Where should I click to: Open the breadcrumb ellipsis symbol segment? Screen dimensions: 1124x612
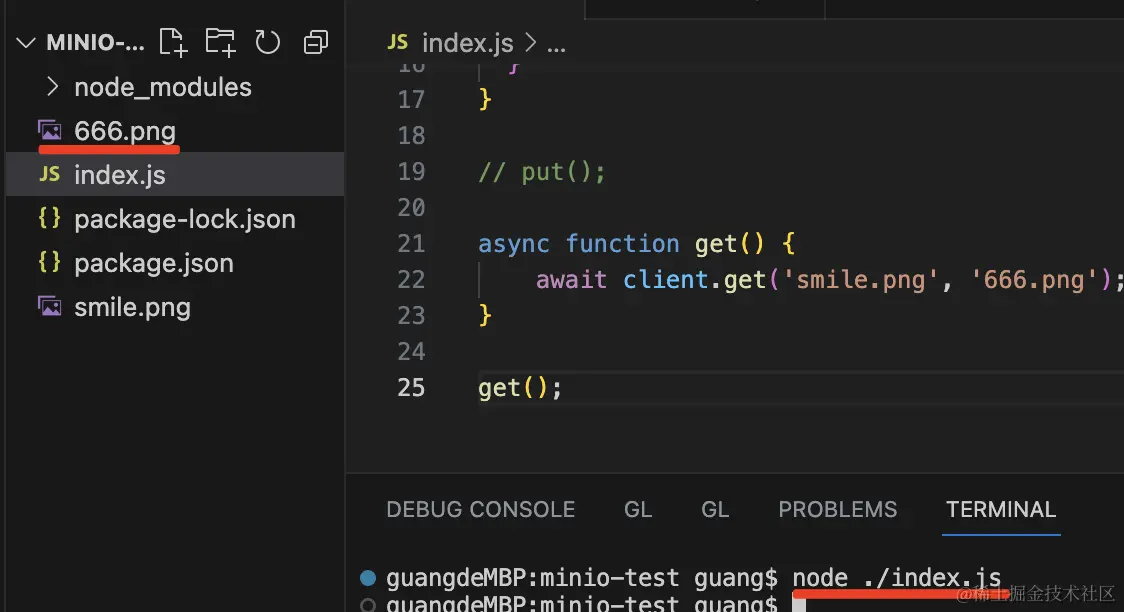click(x=556, y=48)
